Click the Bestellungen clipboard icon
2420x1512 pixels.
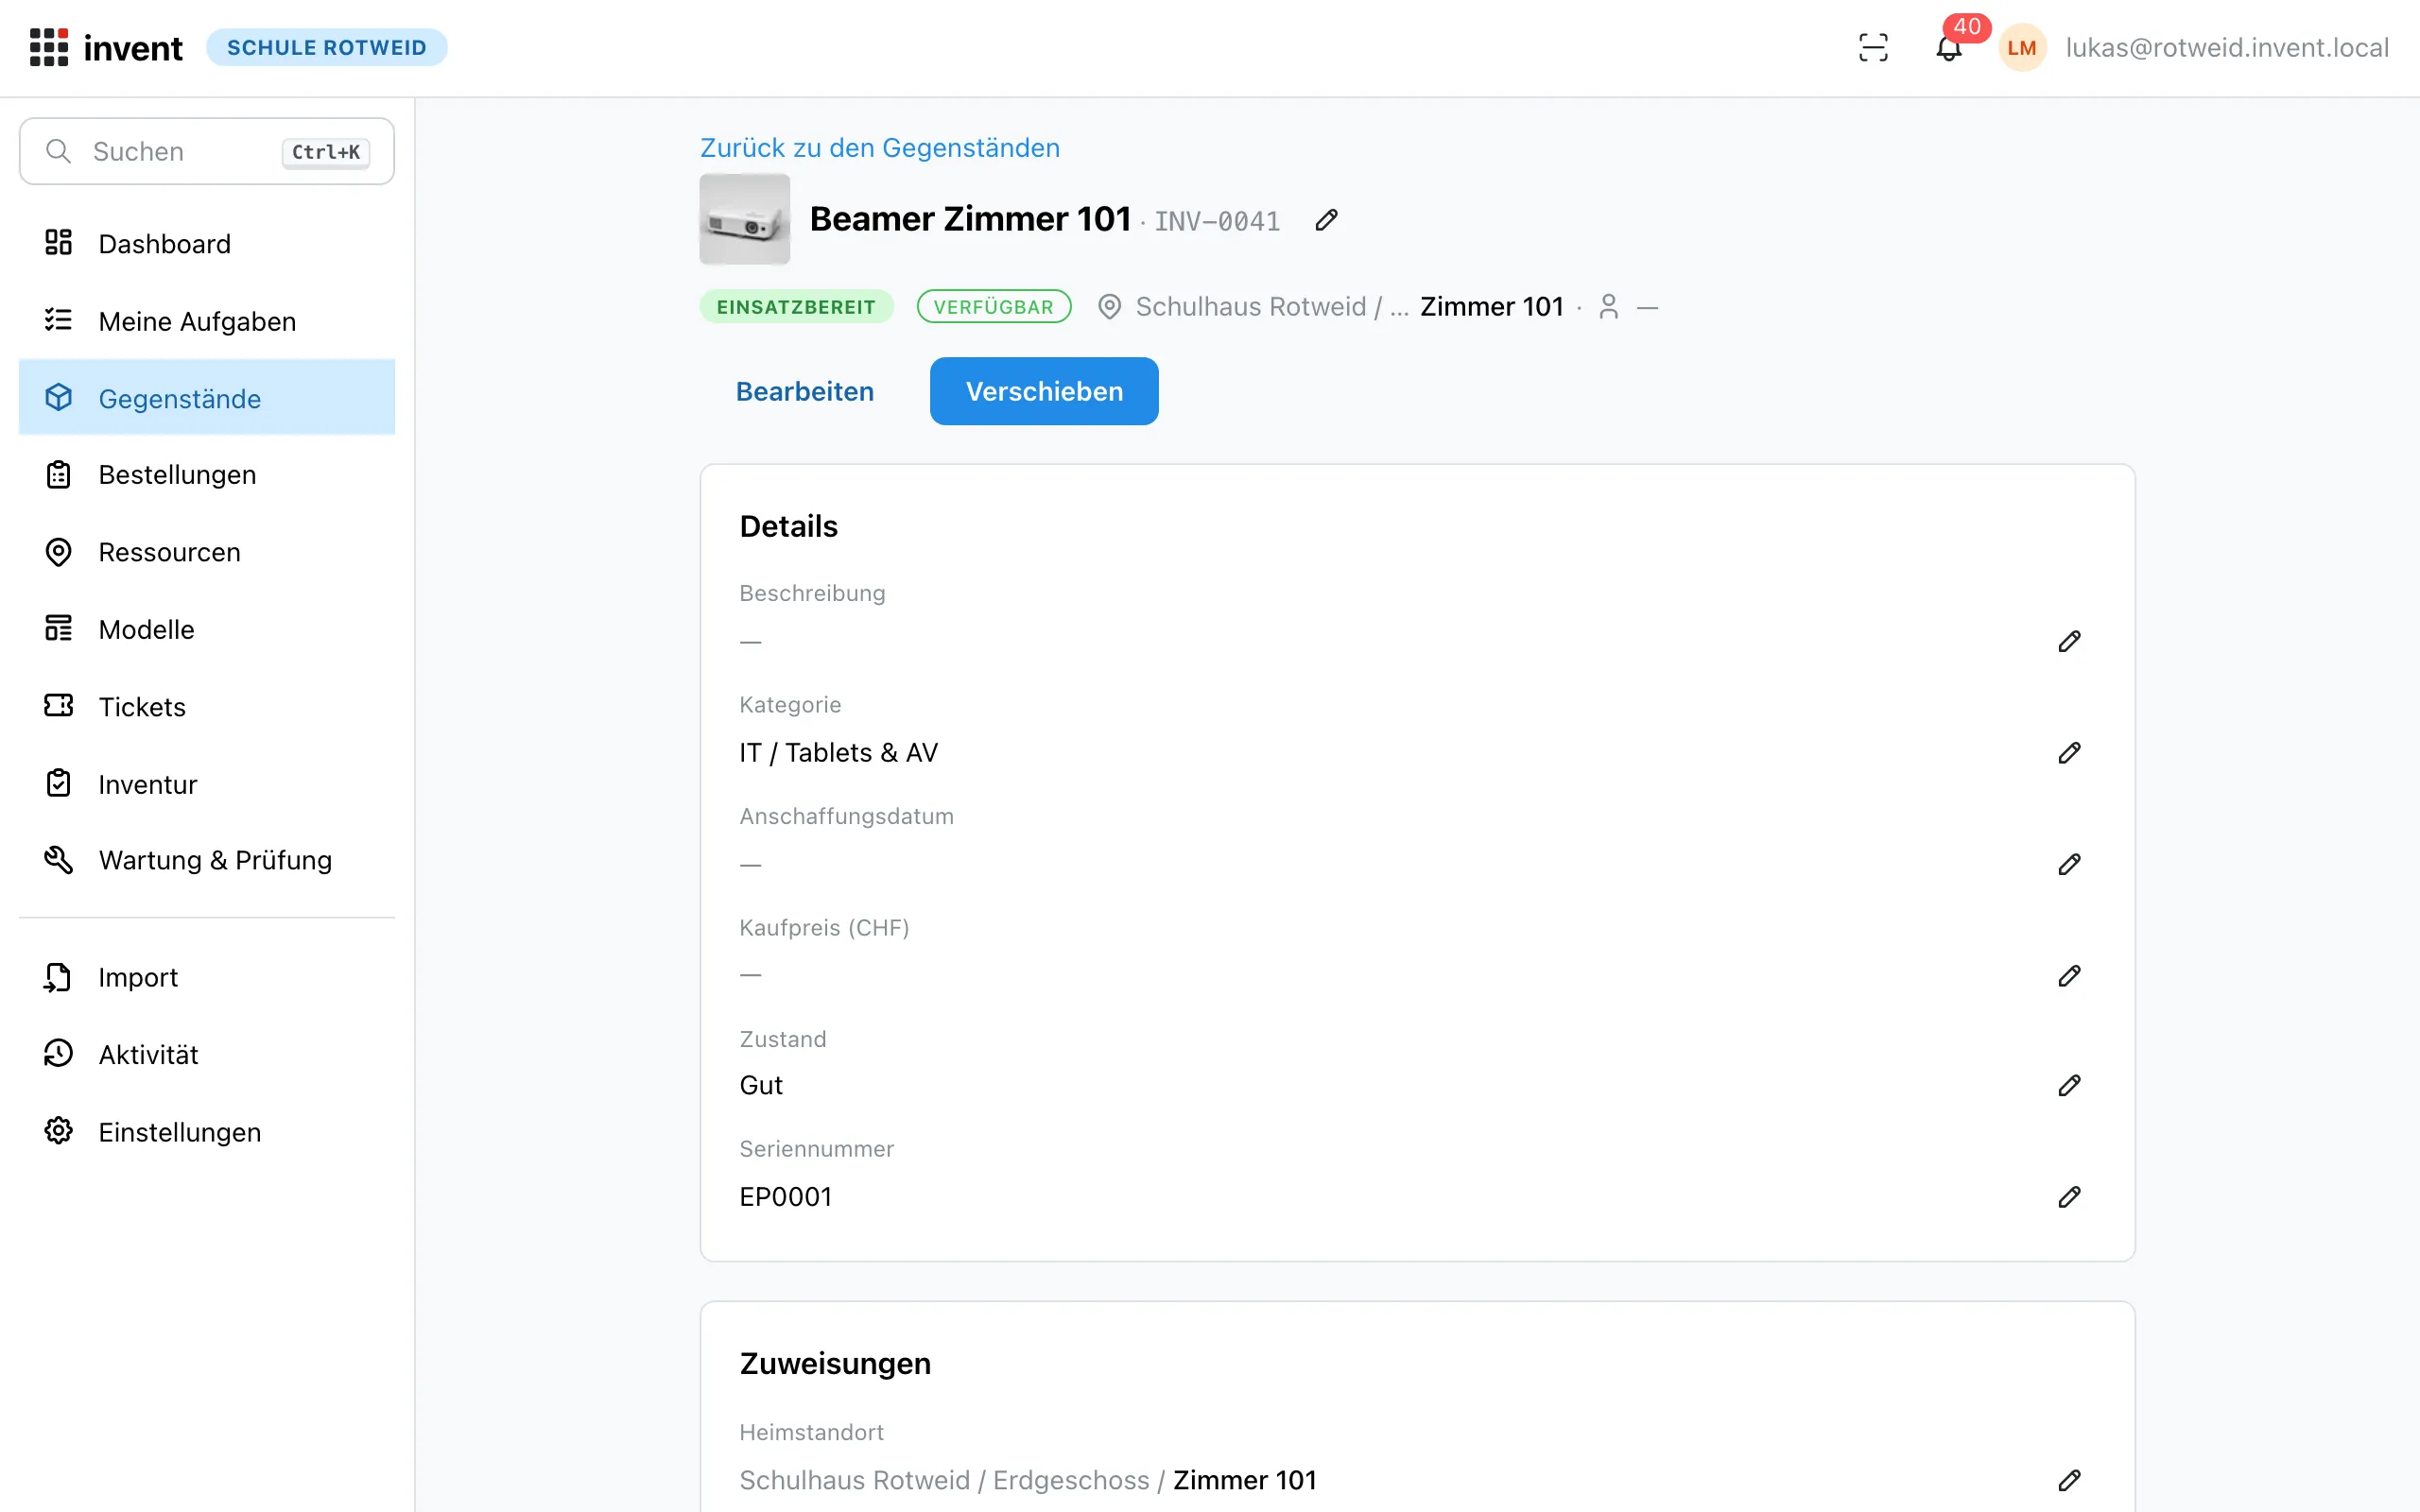tap(59, 474)
